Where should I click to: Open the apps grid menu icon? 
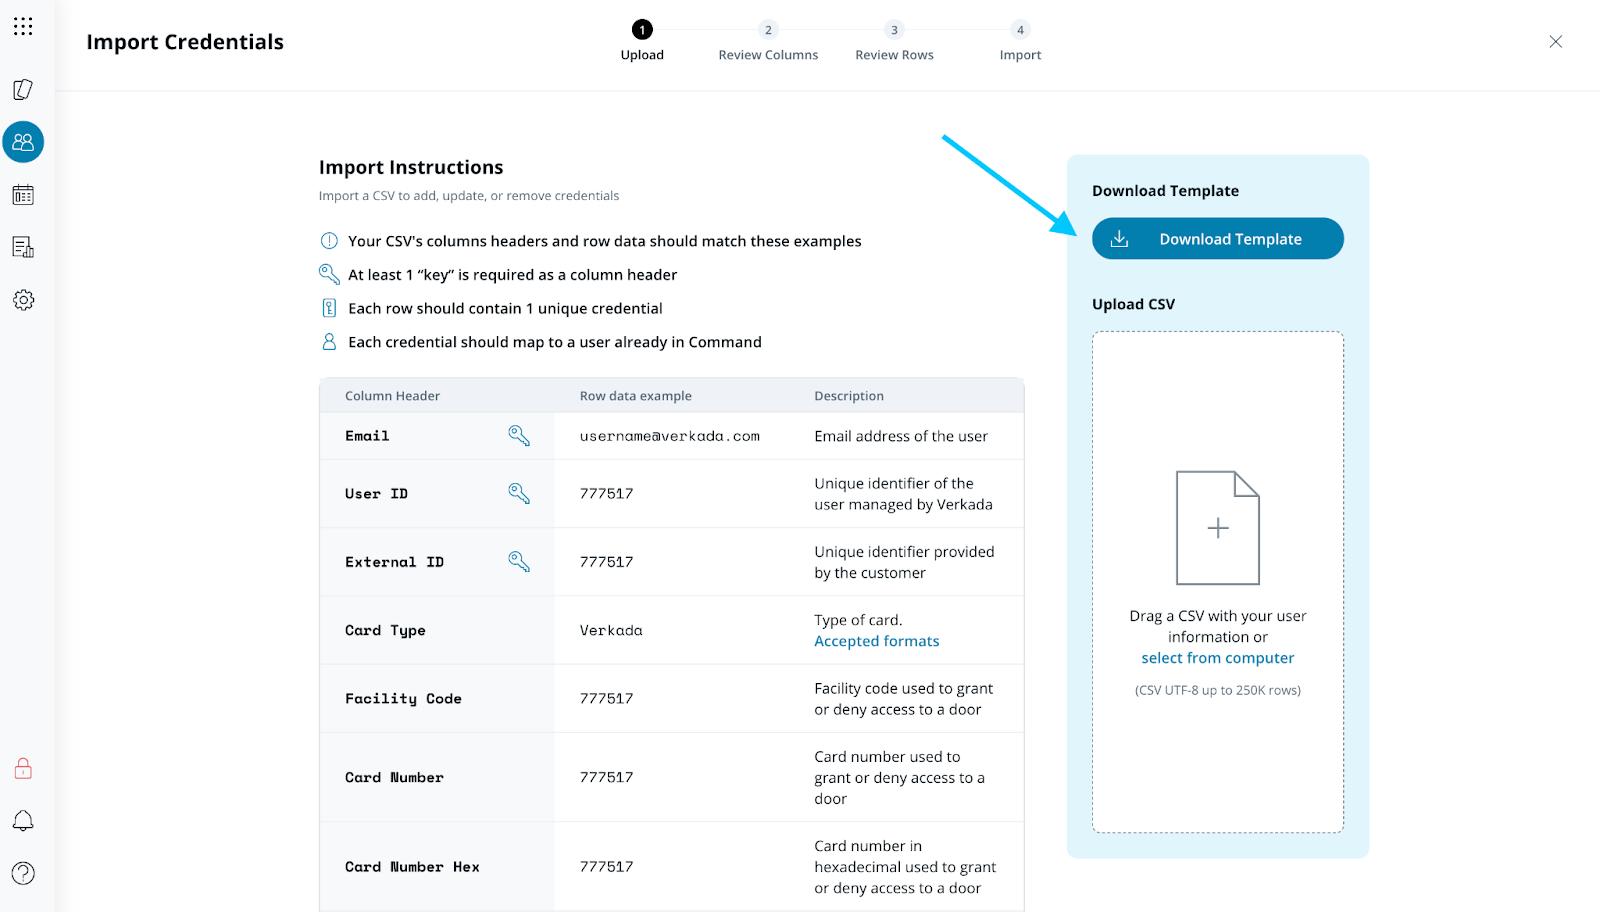point(23,27)
